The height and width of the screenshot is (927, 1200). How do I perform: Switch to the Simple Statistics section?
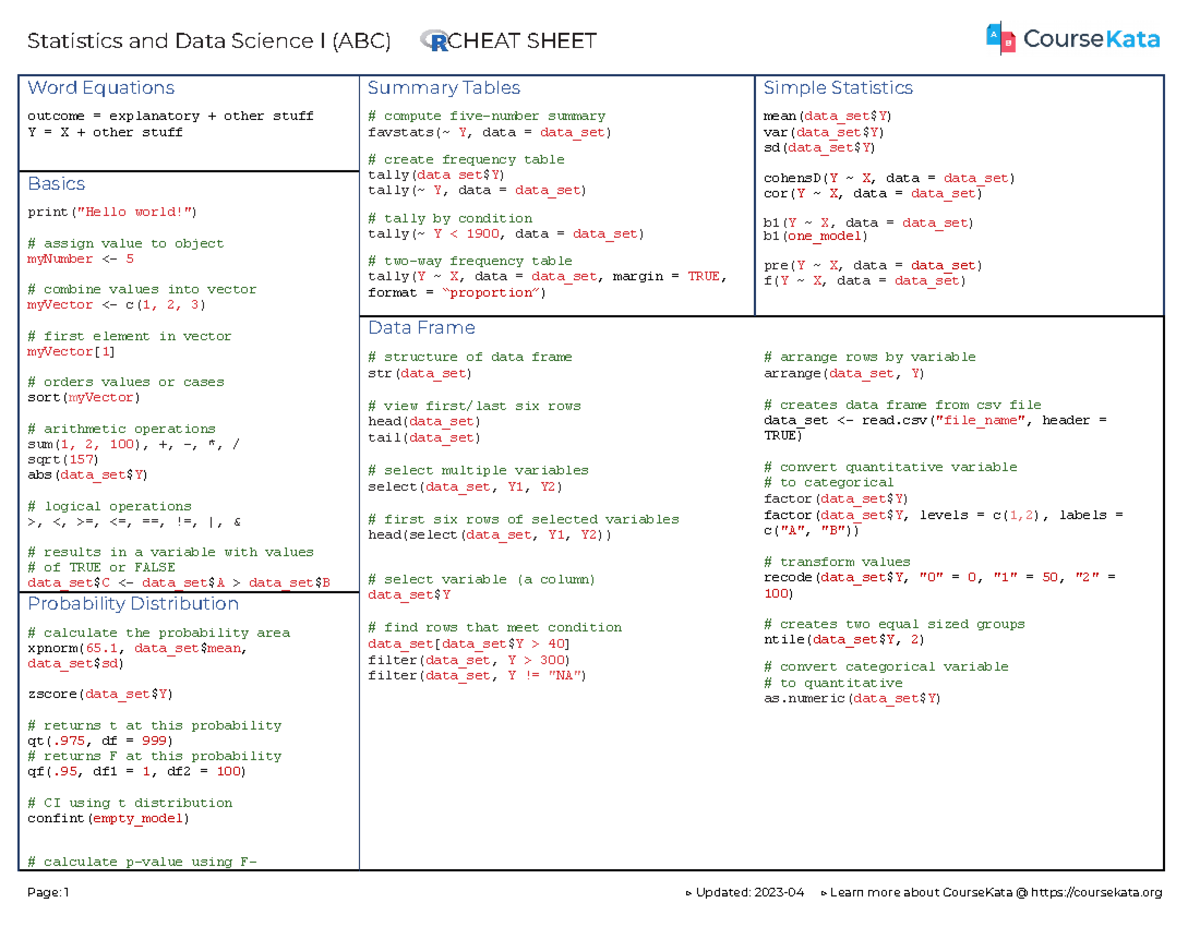(837, 87)
